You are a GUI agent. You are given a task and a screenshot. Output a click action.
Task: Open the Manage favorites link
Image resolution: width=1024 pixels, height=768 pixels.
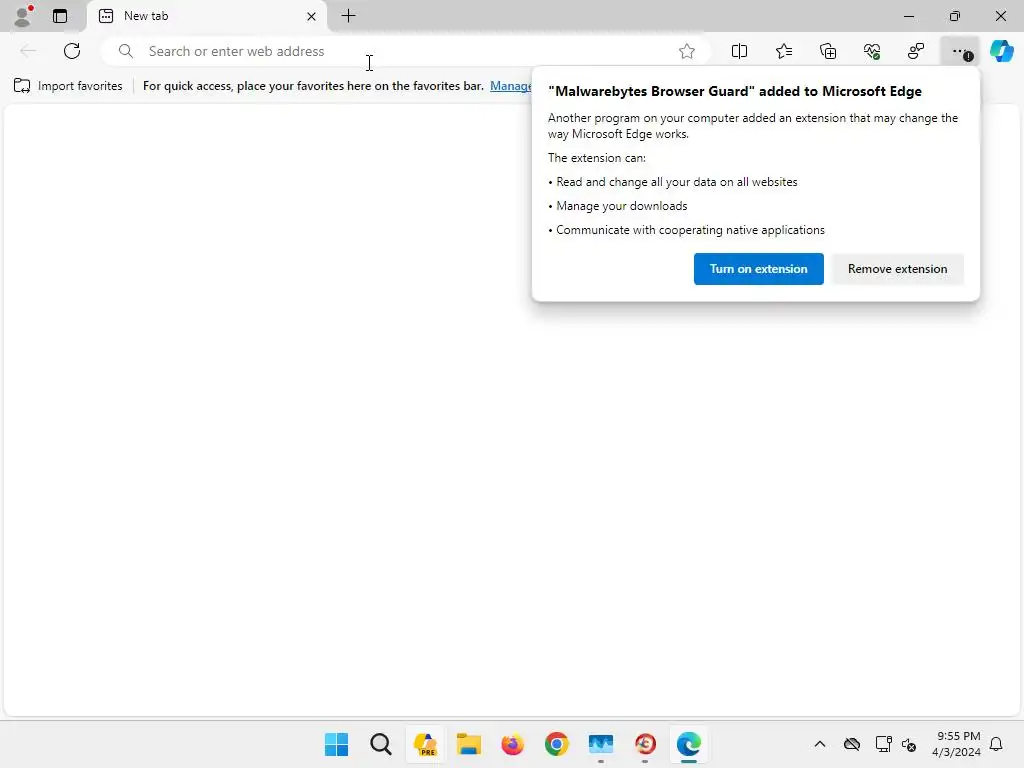click(x=511, y=86)
